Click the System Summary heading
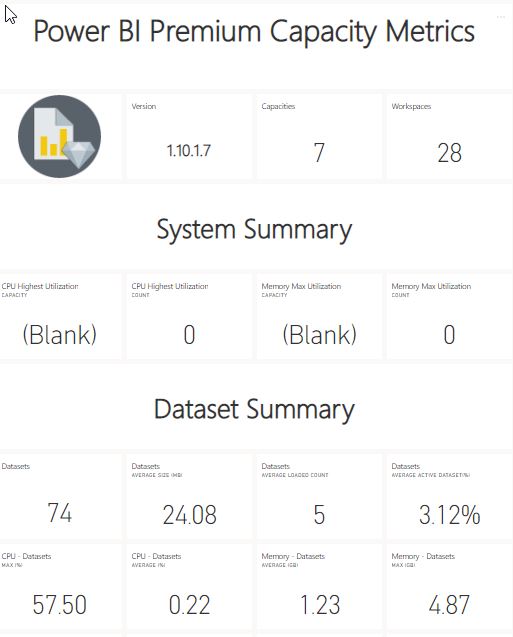This screenshot has width=513, height=637. [x=254, y=230]
